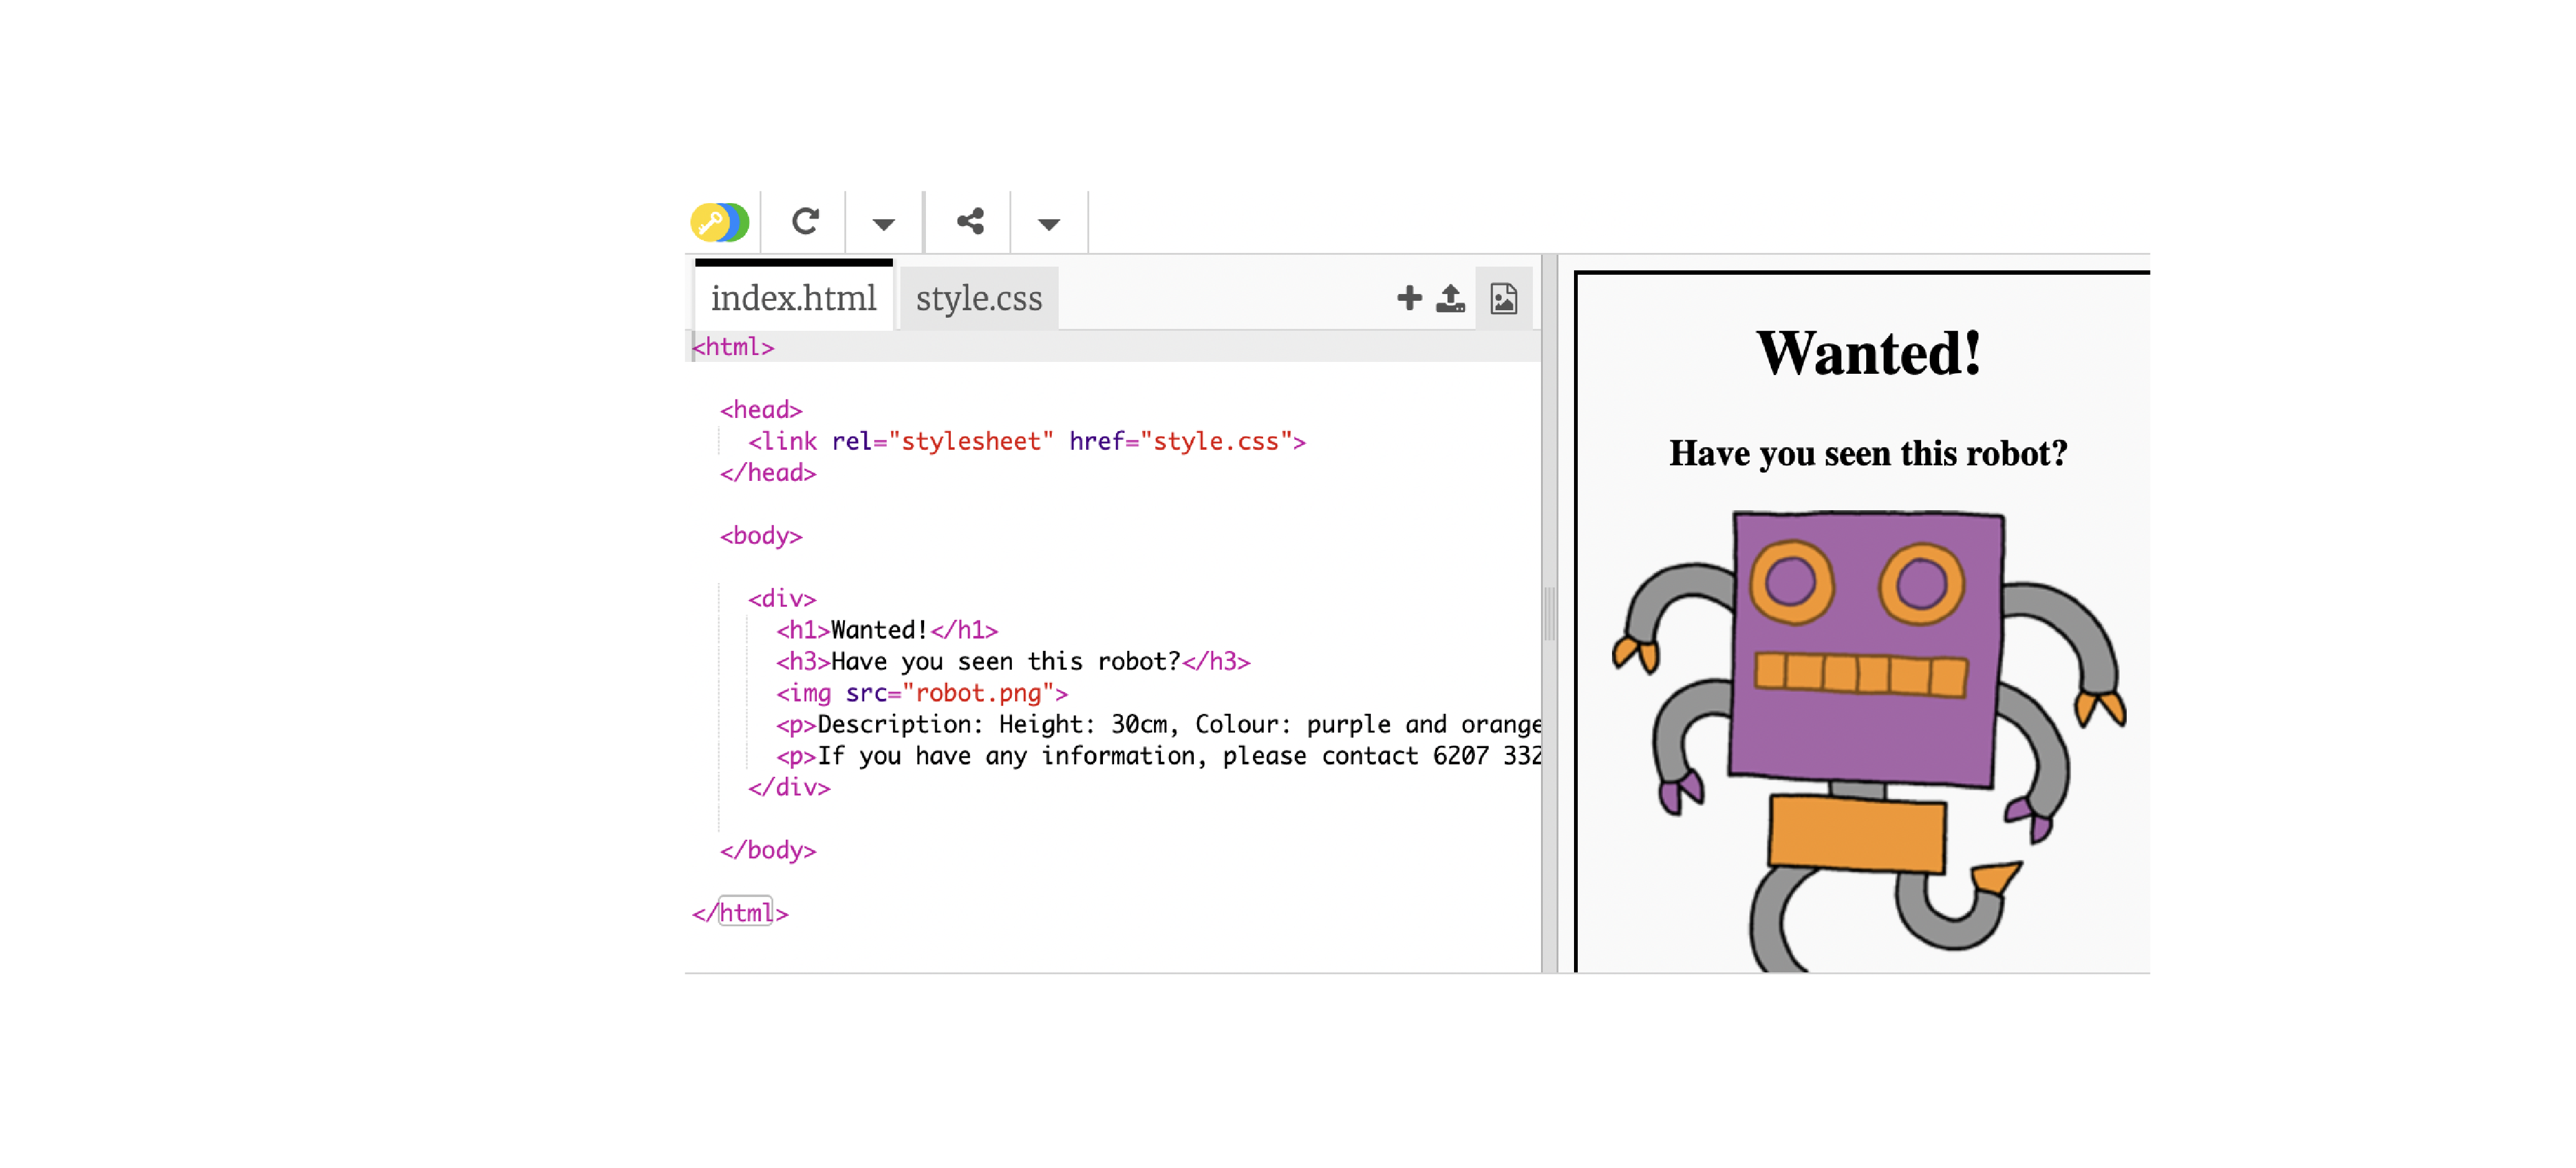Viewport: 2576px width, 1168px height.
Task: Click the Wanted! heading in preview
Action: coord(1868,353)
